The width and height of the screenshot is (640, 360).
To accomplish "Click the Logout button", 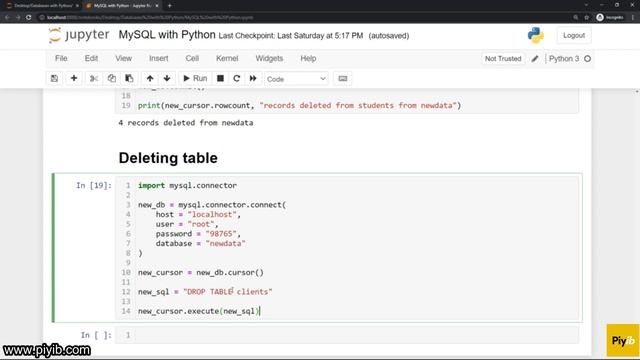I will tap(574, 36).
